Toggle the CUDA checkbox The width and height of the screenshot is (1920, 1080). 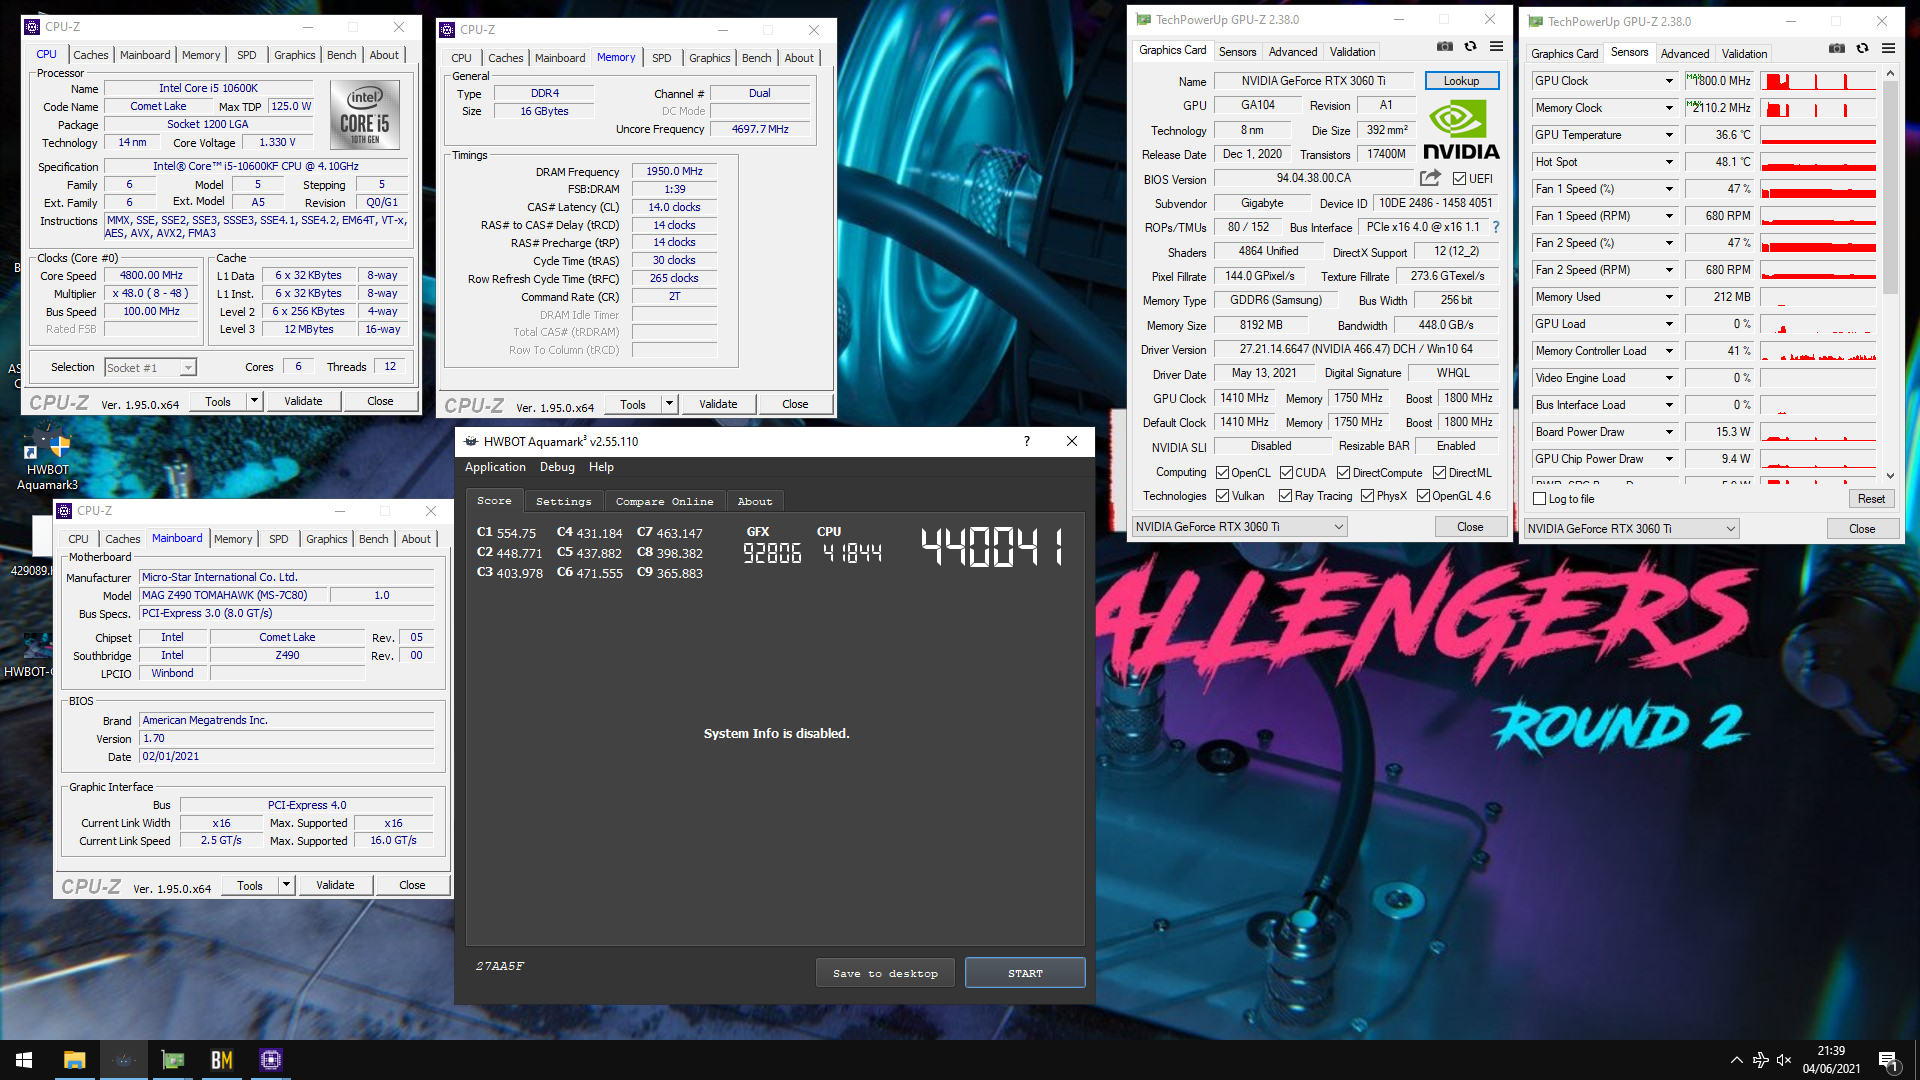[1286, 473]
